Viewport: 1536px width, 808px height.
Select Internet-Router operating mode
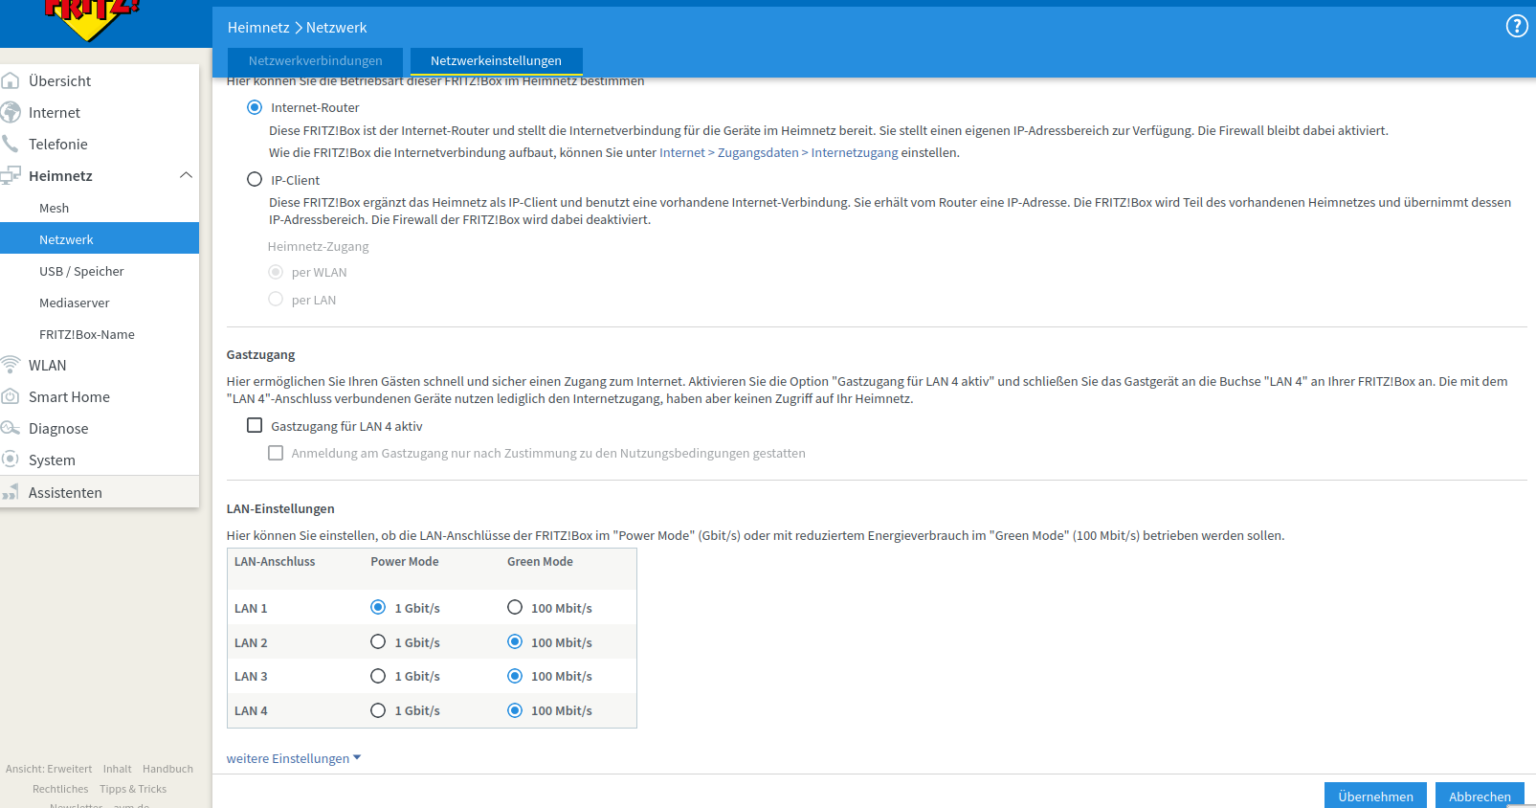click(254, 107)
